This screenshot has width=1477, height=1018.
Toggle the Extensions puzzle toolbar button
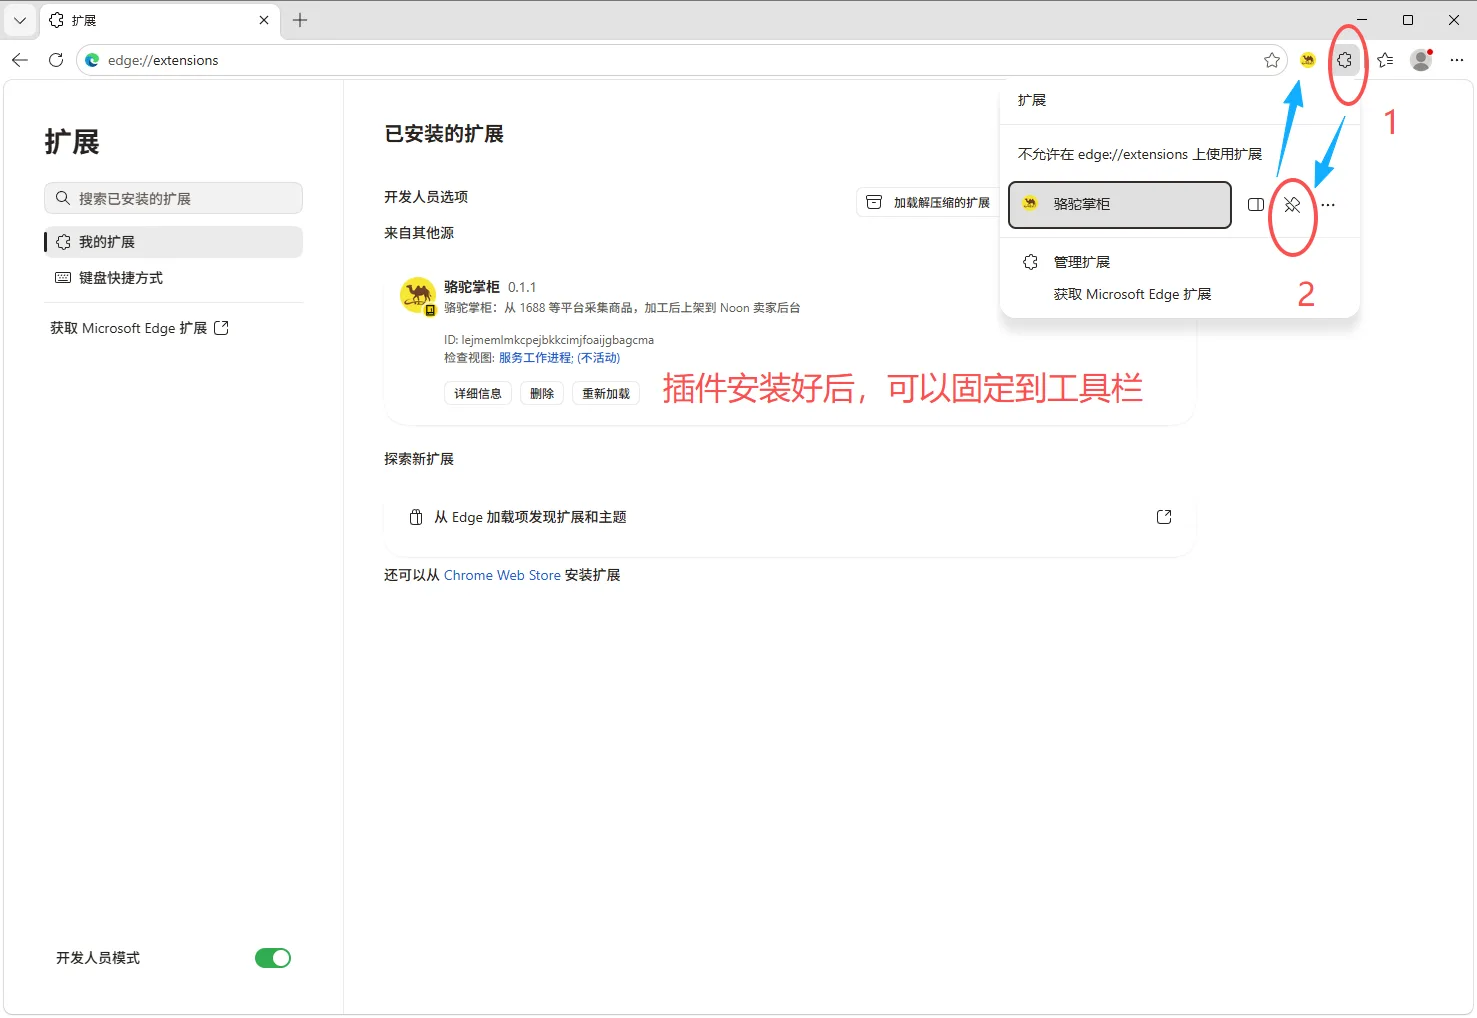tap(1345, 60)
